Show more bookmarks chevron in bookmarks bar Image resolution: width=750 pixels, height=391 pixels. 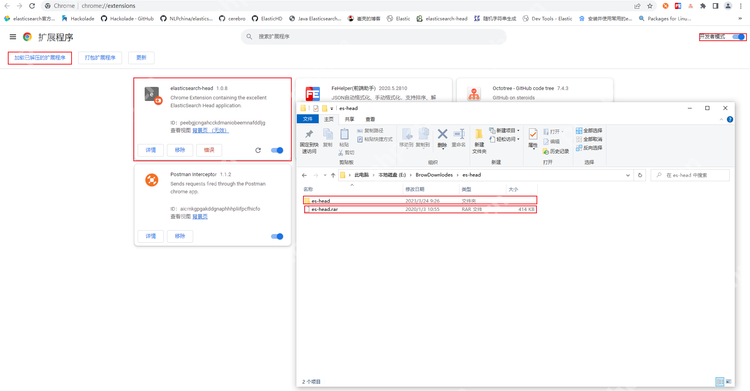pos(740,19)
